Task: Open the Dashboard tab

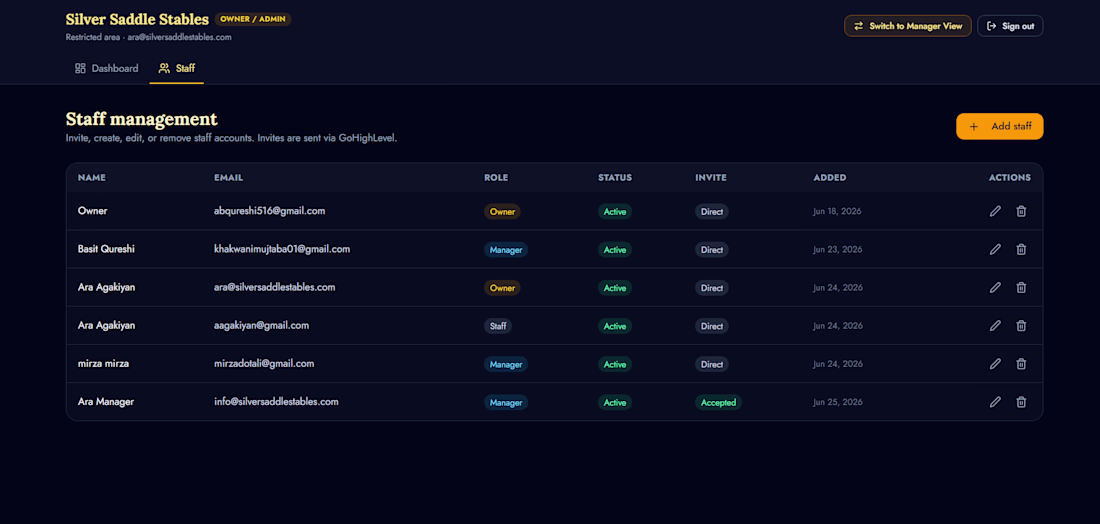Action: (107, 69)
